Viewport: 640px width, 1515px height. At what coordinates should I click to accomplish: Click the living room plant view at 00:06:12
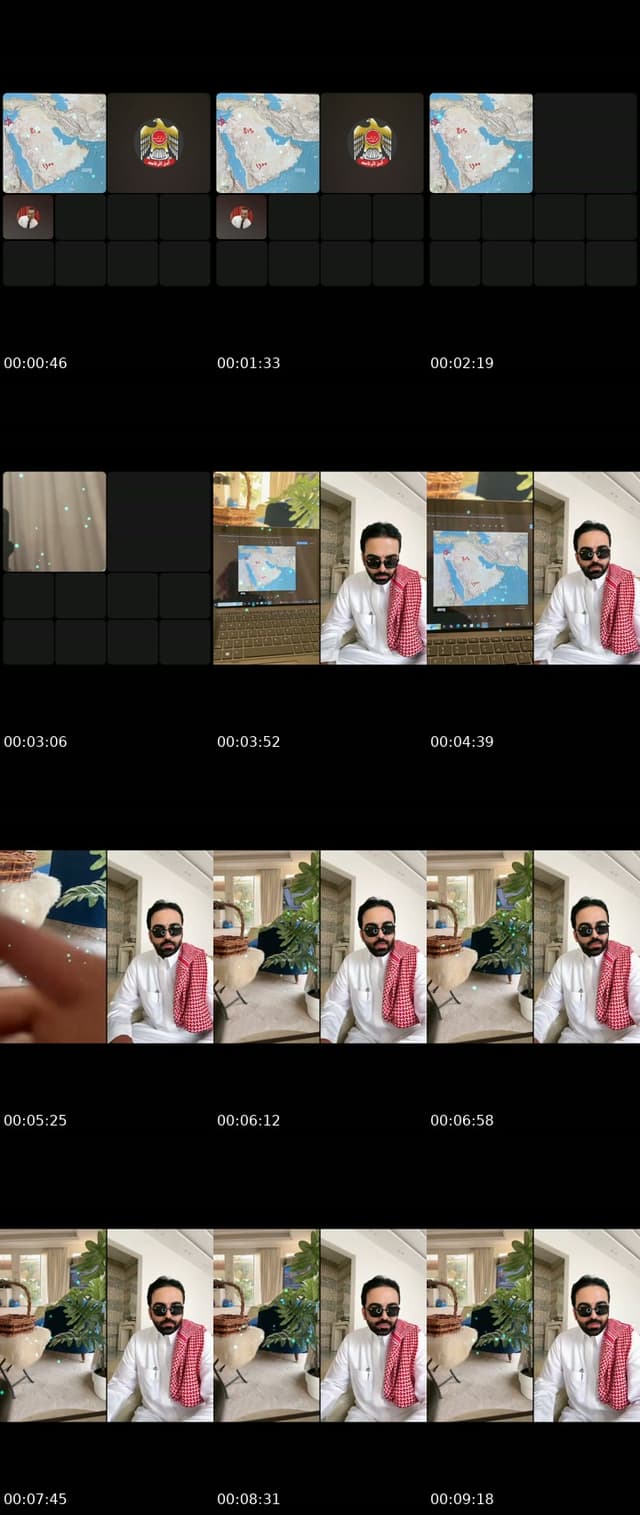point(266,947)
